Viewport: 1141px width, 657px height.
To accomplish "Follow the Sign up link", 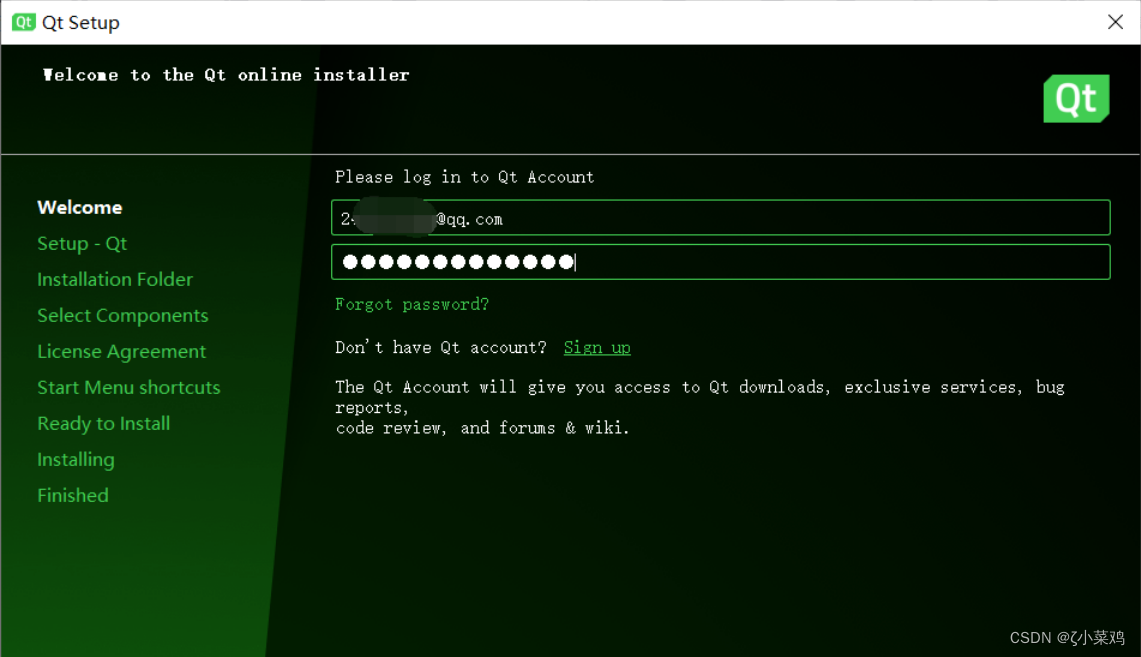I will click(597, 347).
